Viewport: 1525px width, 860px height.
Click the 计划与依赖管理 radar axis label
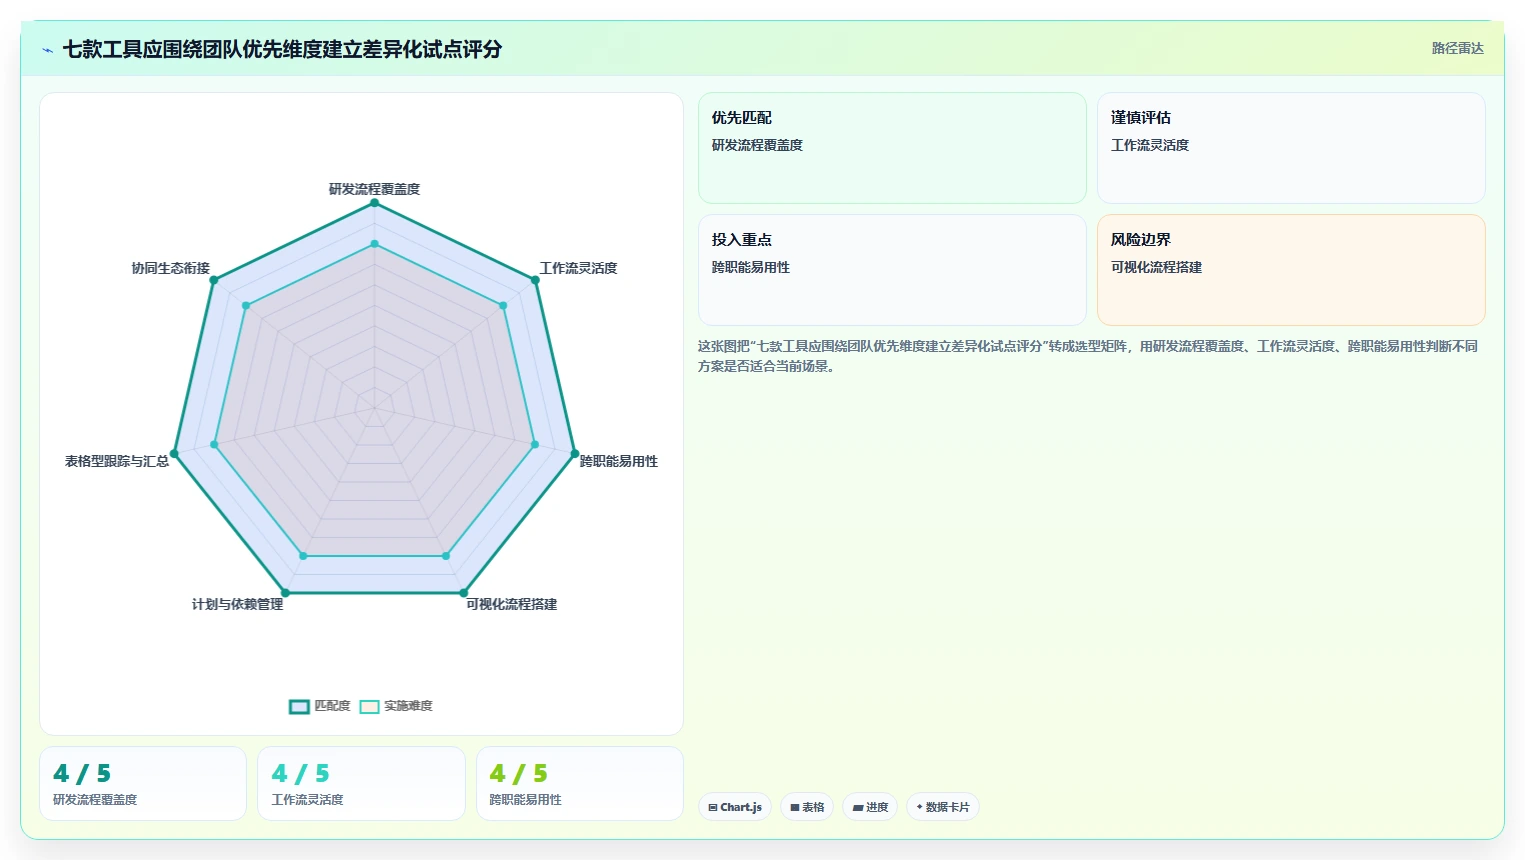(237, 604)
